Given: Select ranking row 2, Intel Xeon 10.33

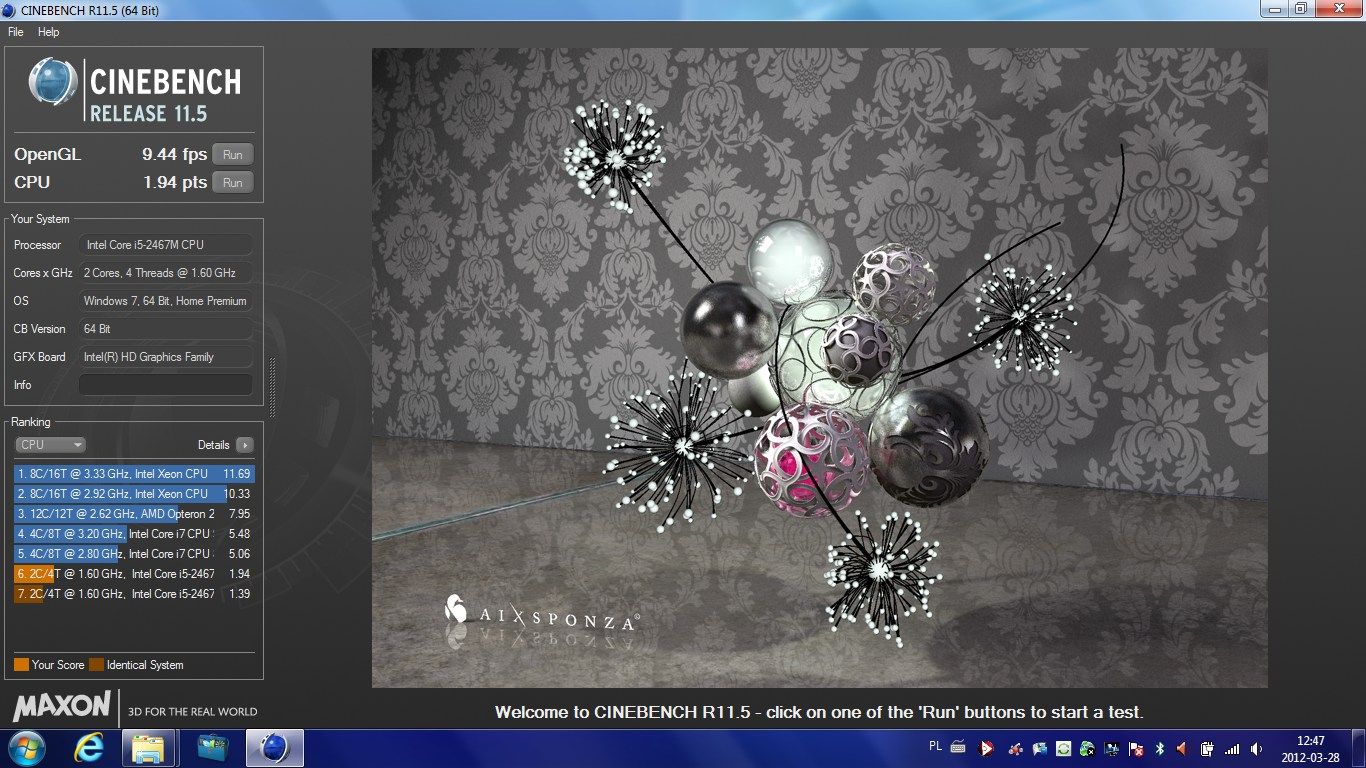Looking at the screenshot, I should click(x=134, y=494).
